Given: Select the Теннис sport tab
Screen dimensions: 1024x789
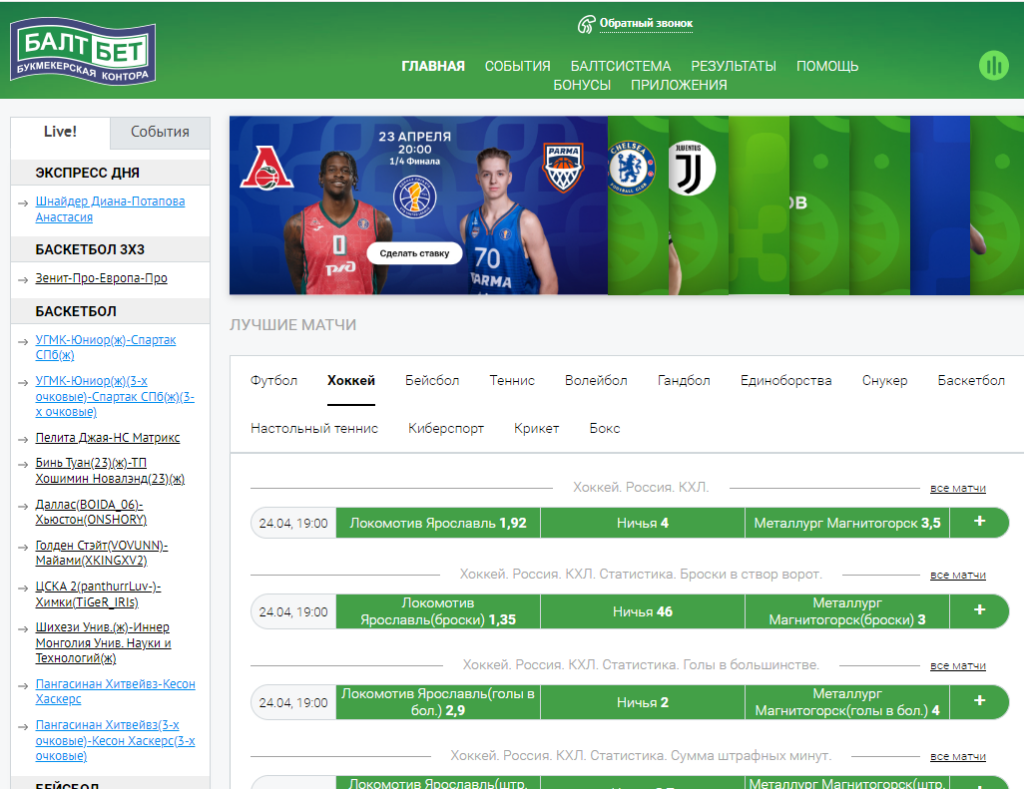Looking at the screenshot, I should click(512, 380).
